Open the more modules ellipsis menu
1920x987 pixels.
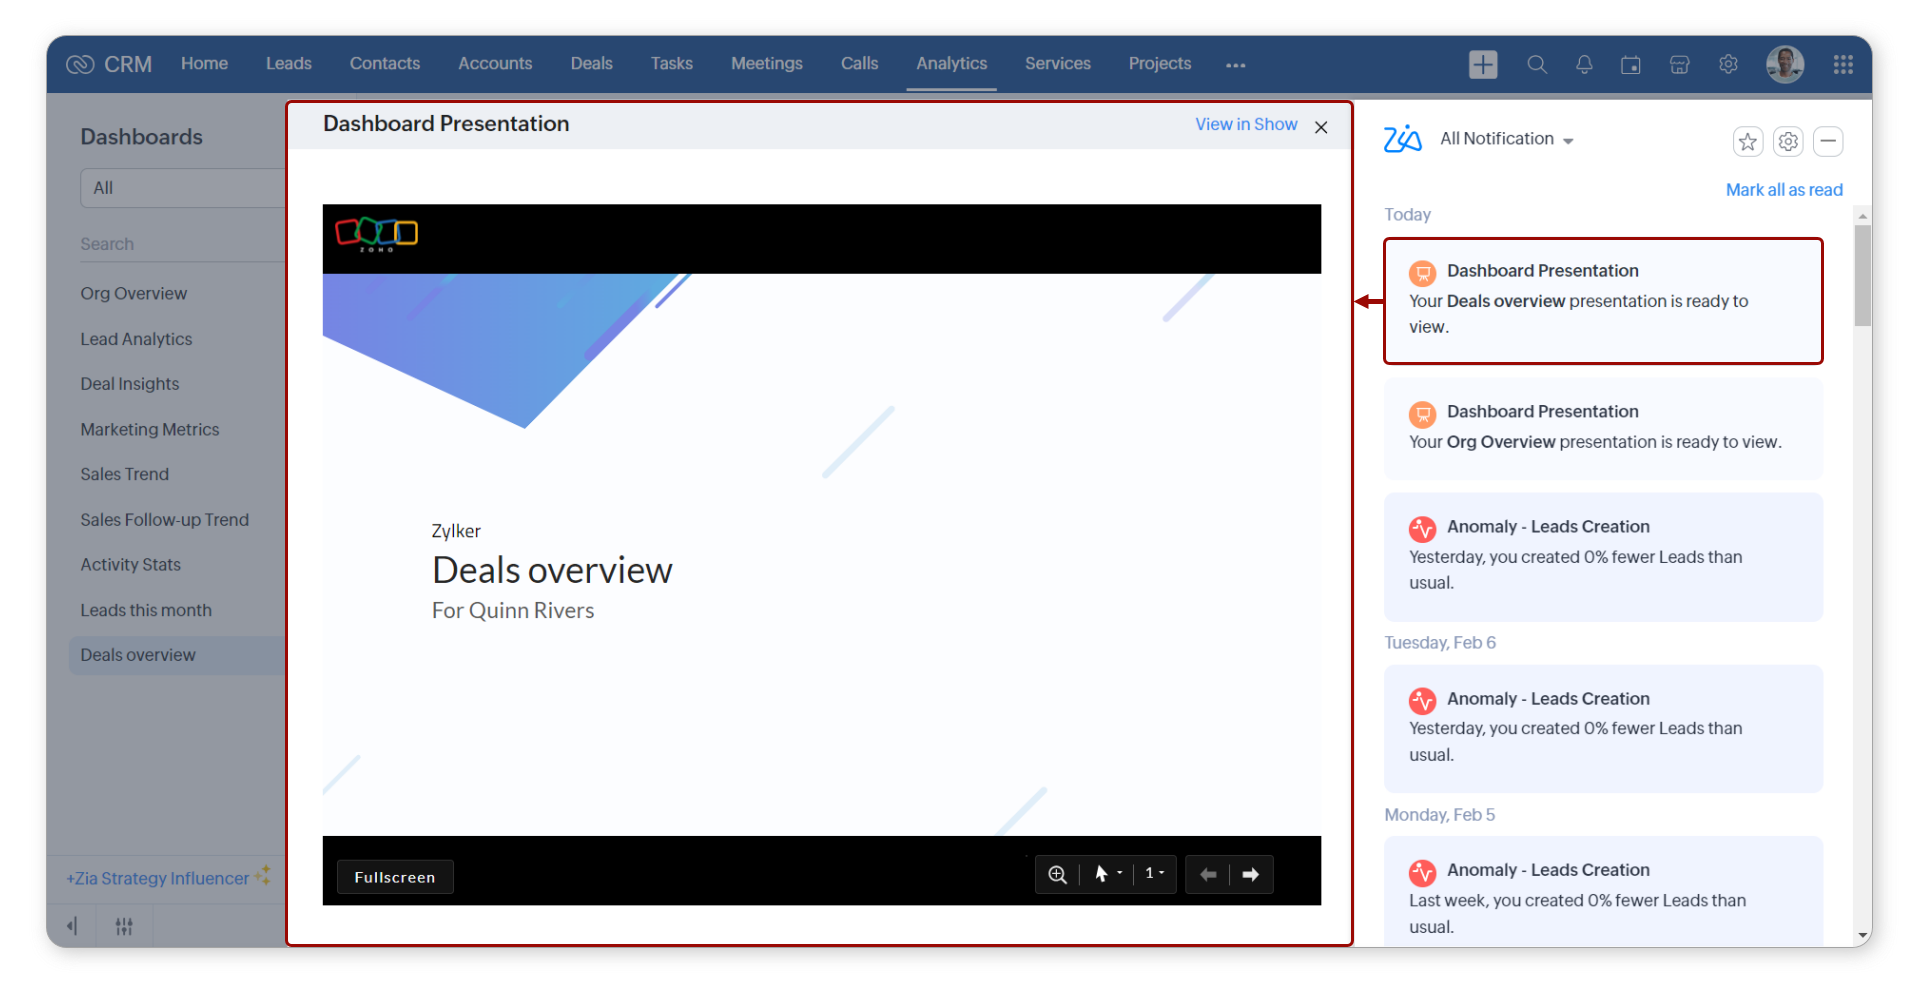coord(1235,65)
